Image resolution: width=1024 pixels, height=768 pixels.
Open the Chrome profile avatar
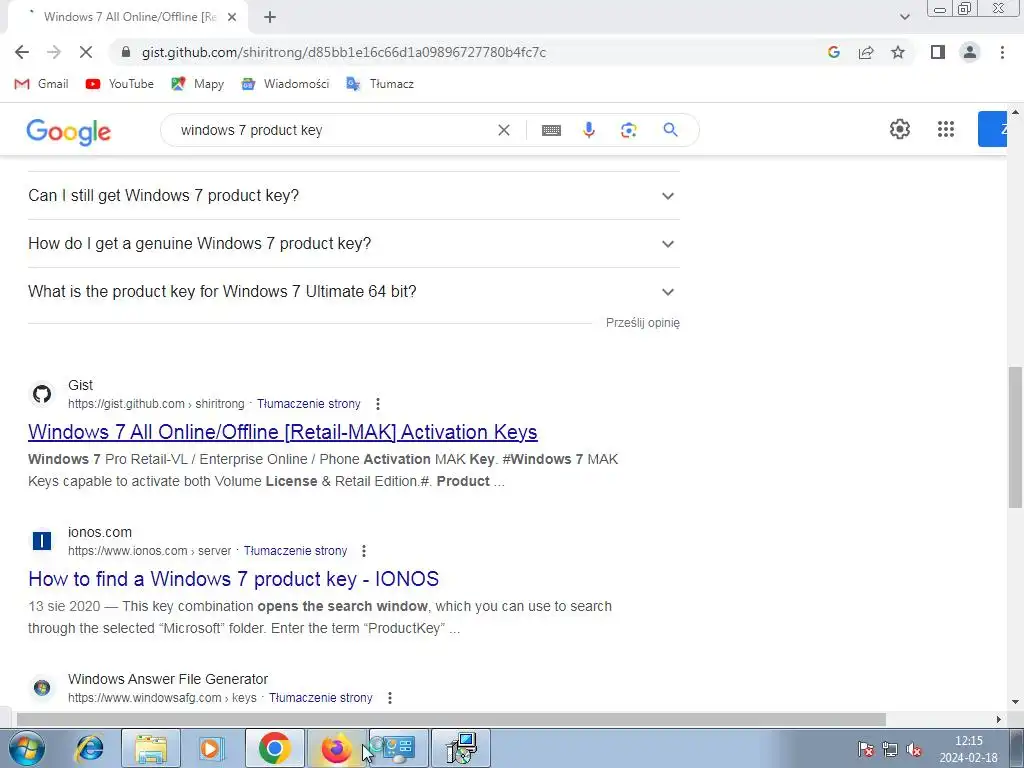click(x=970, y=52)
